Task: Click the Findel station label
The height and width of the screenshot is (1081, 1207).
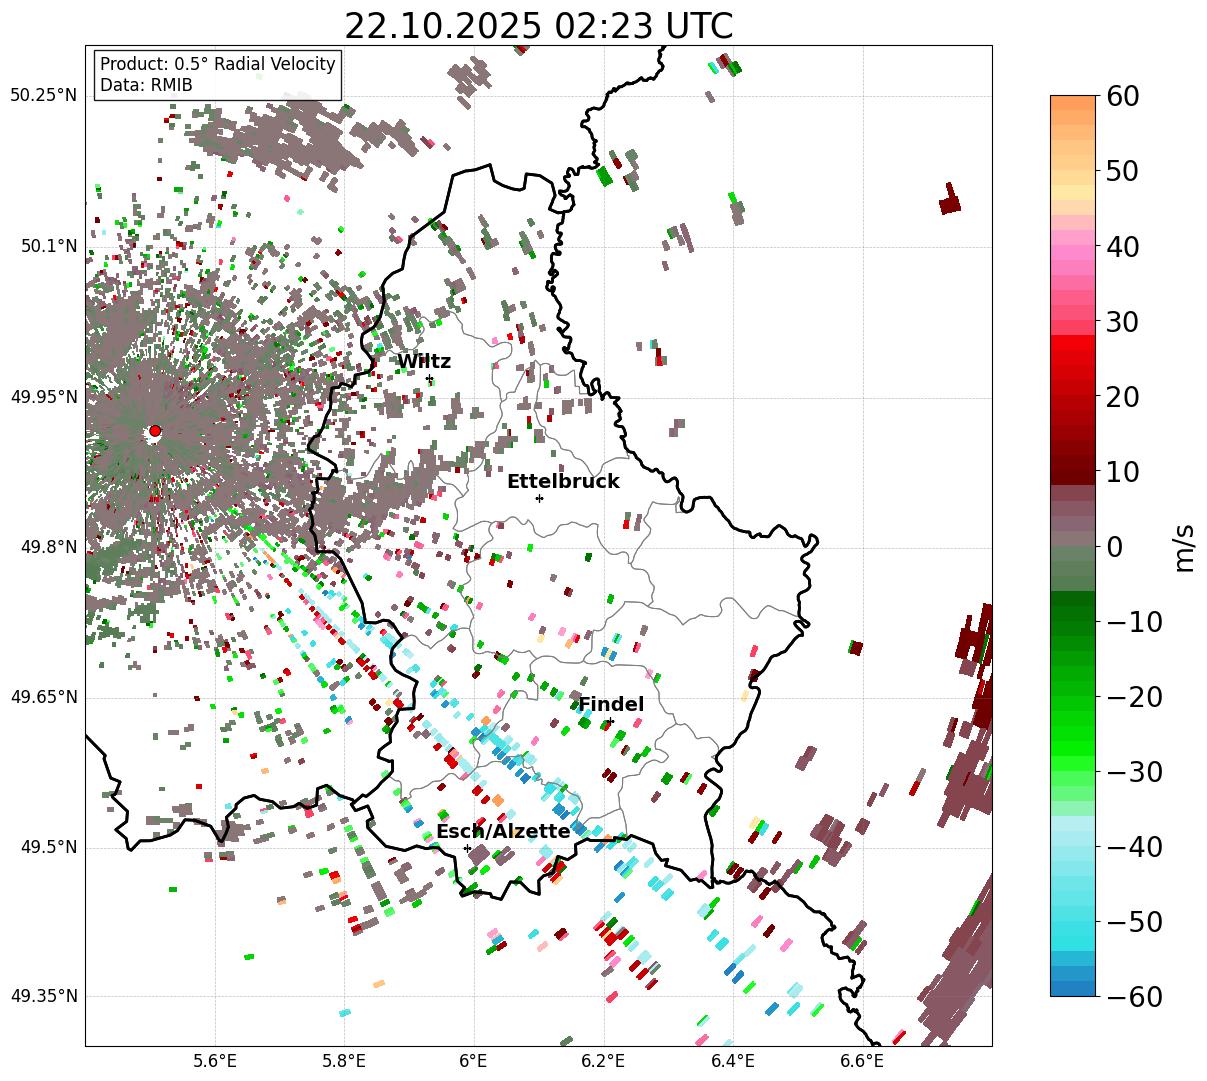Action: click(611, 704)
